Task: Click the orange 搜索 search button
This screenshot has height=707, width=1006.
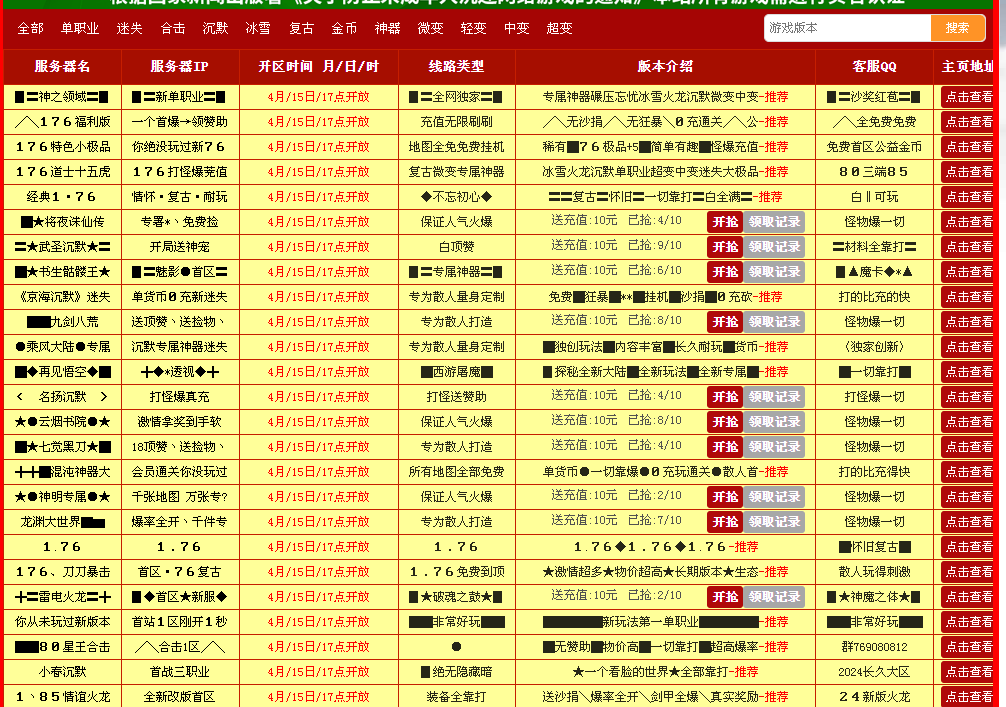Action: click(x=957, y=28)
